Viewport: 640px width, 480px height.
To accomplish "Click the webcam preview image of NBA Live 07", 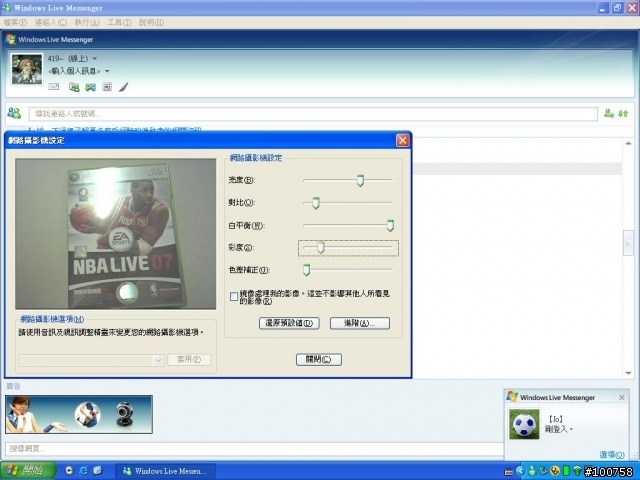I will (116, 234).
